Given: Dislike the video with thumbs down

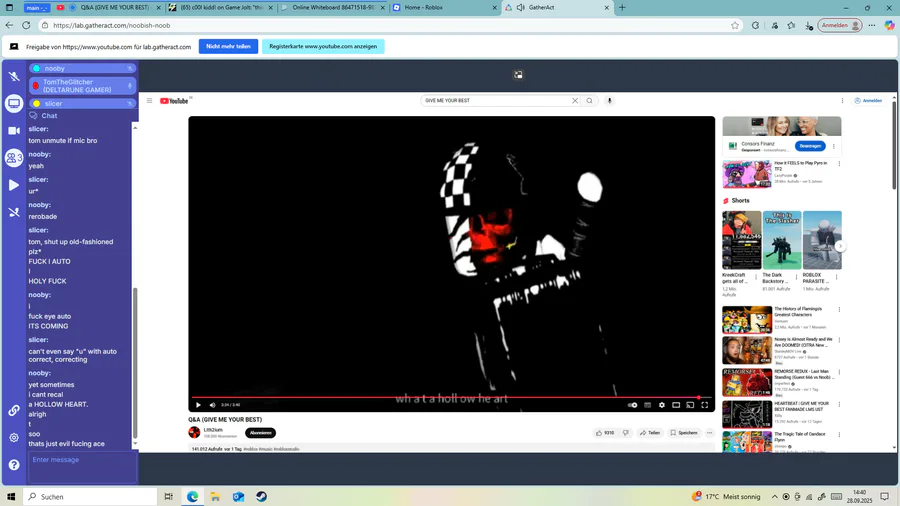Looking at the screenshot, I should (626, 433).
